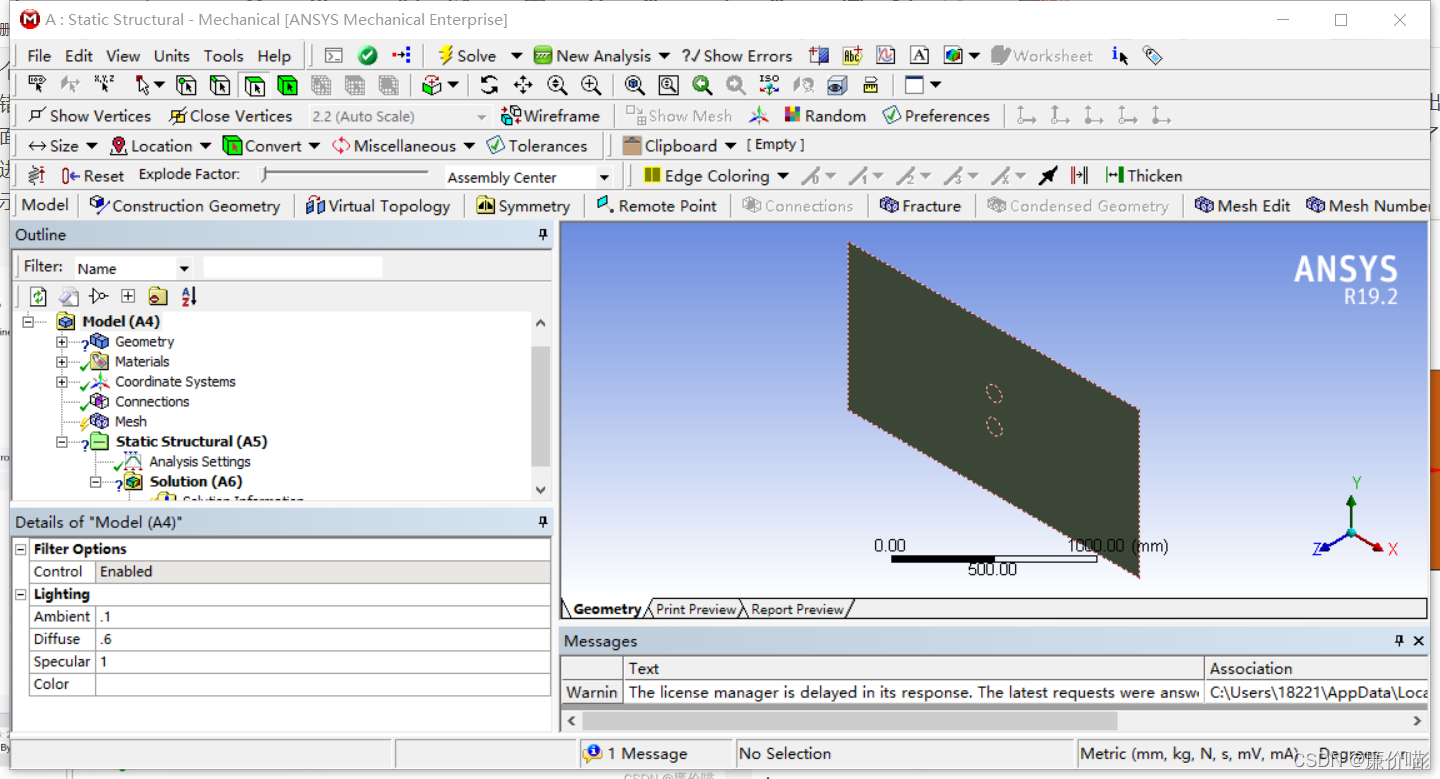This screenshot has height=779, width=1440.
Task: Click the green checkmark icon beside Help menu
Action: point(367,56)
